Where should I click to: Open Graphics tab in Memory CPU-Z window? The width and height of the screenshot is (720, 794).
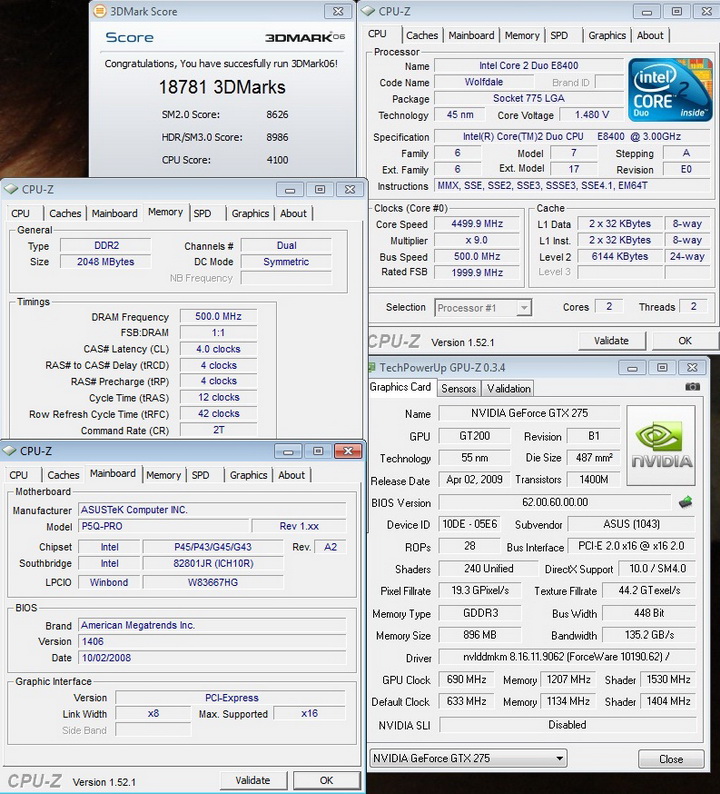click(250, 214)
